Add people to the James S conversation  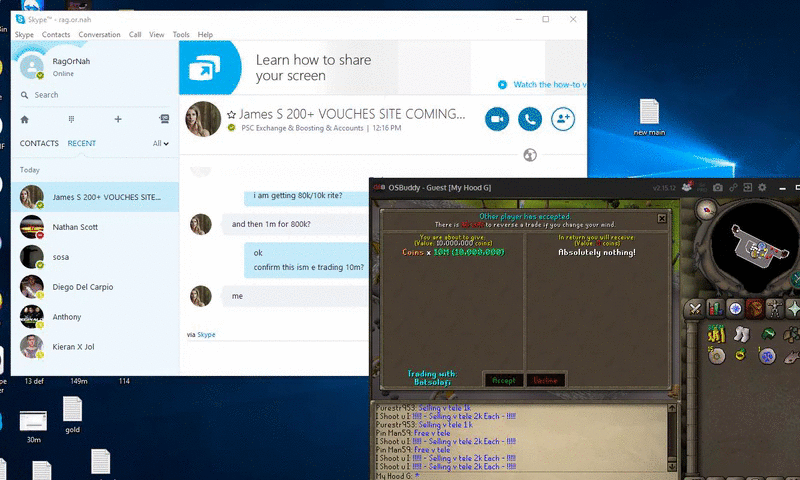click(563, 119)
